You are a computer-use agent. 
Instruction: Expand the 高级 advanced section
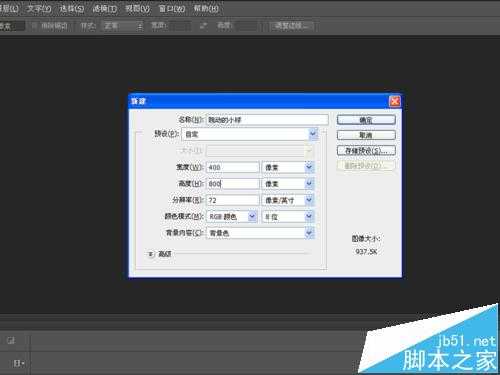click(x=151, y=254)
